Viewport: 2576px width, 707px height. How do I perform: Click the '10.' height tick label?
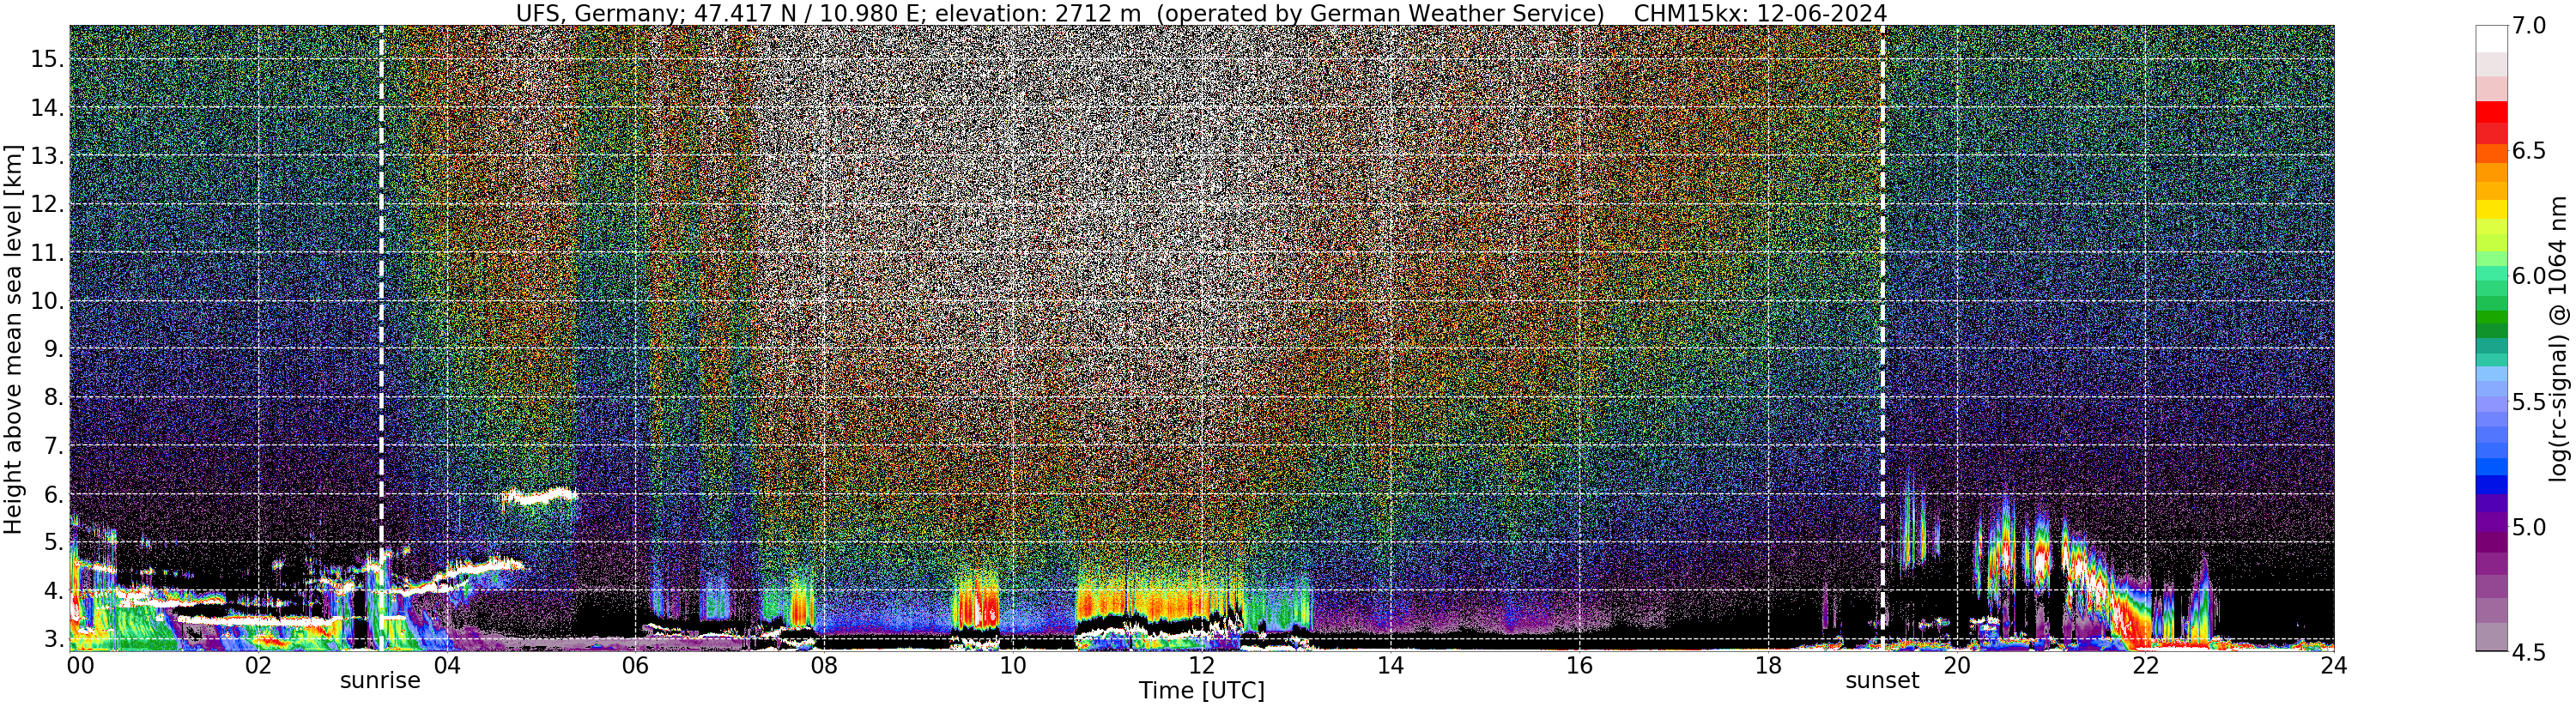coord(47,301)
